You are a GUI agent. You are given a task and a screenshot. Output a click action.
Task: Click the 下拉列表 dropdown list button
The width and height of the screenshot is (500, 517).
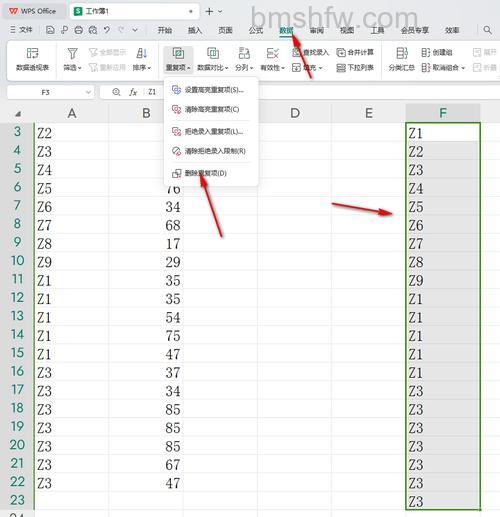pos(355,68)
